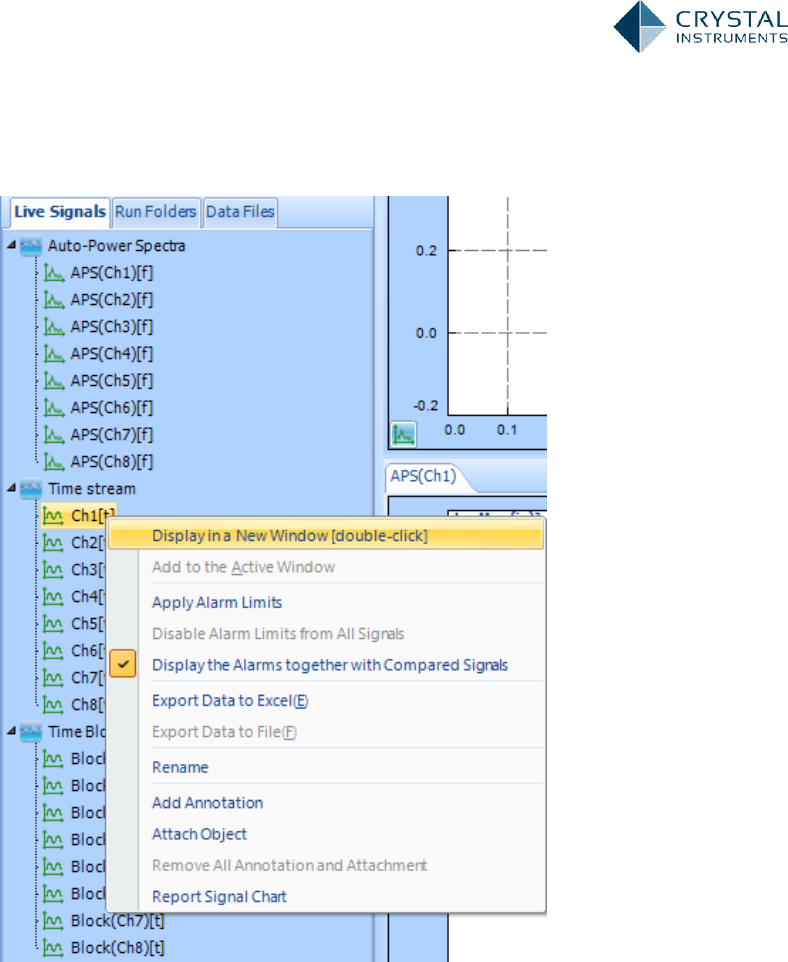Select APS(Ch4)[f] label in the tree
The height and width of the screenshot is (962, 788).
(112, 354)
